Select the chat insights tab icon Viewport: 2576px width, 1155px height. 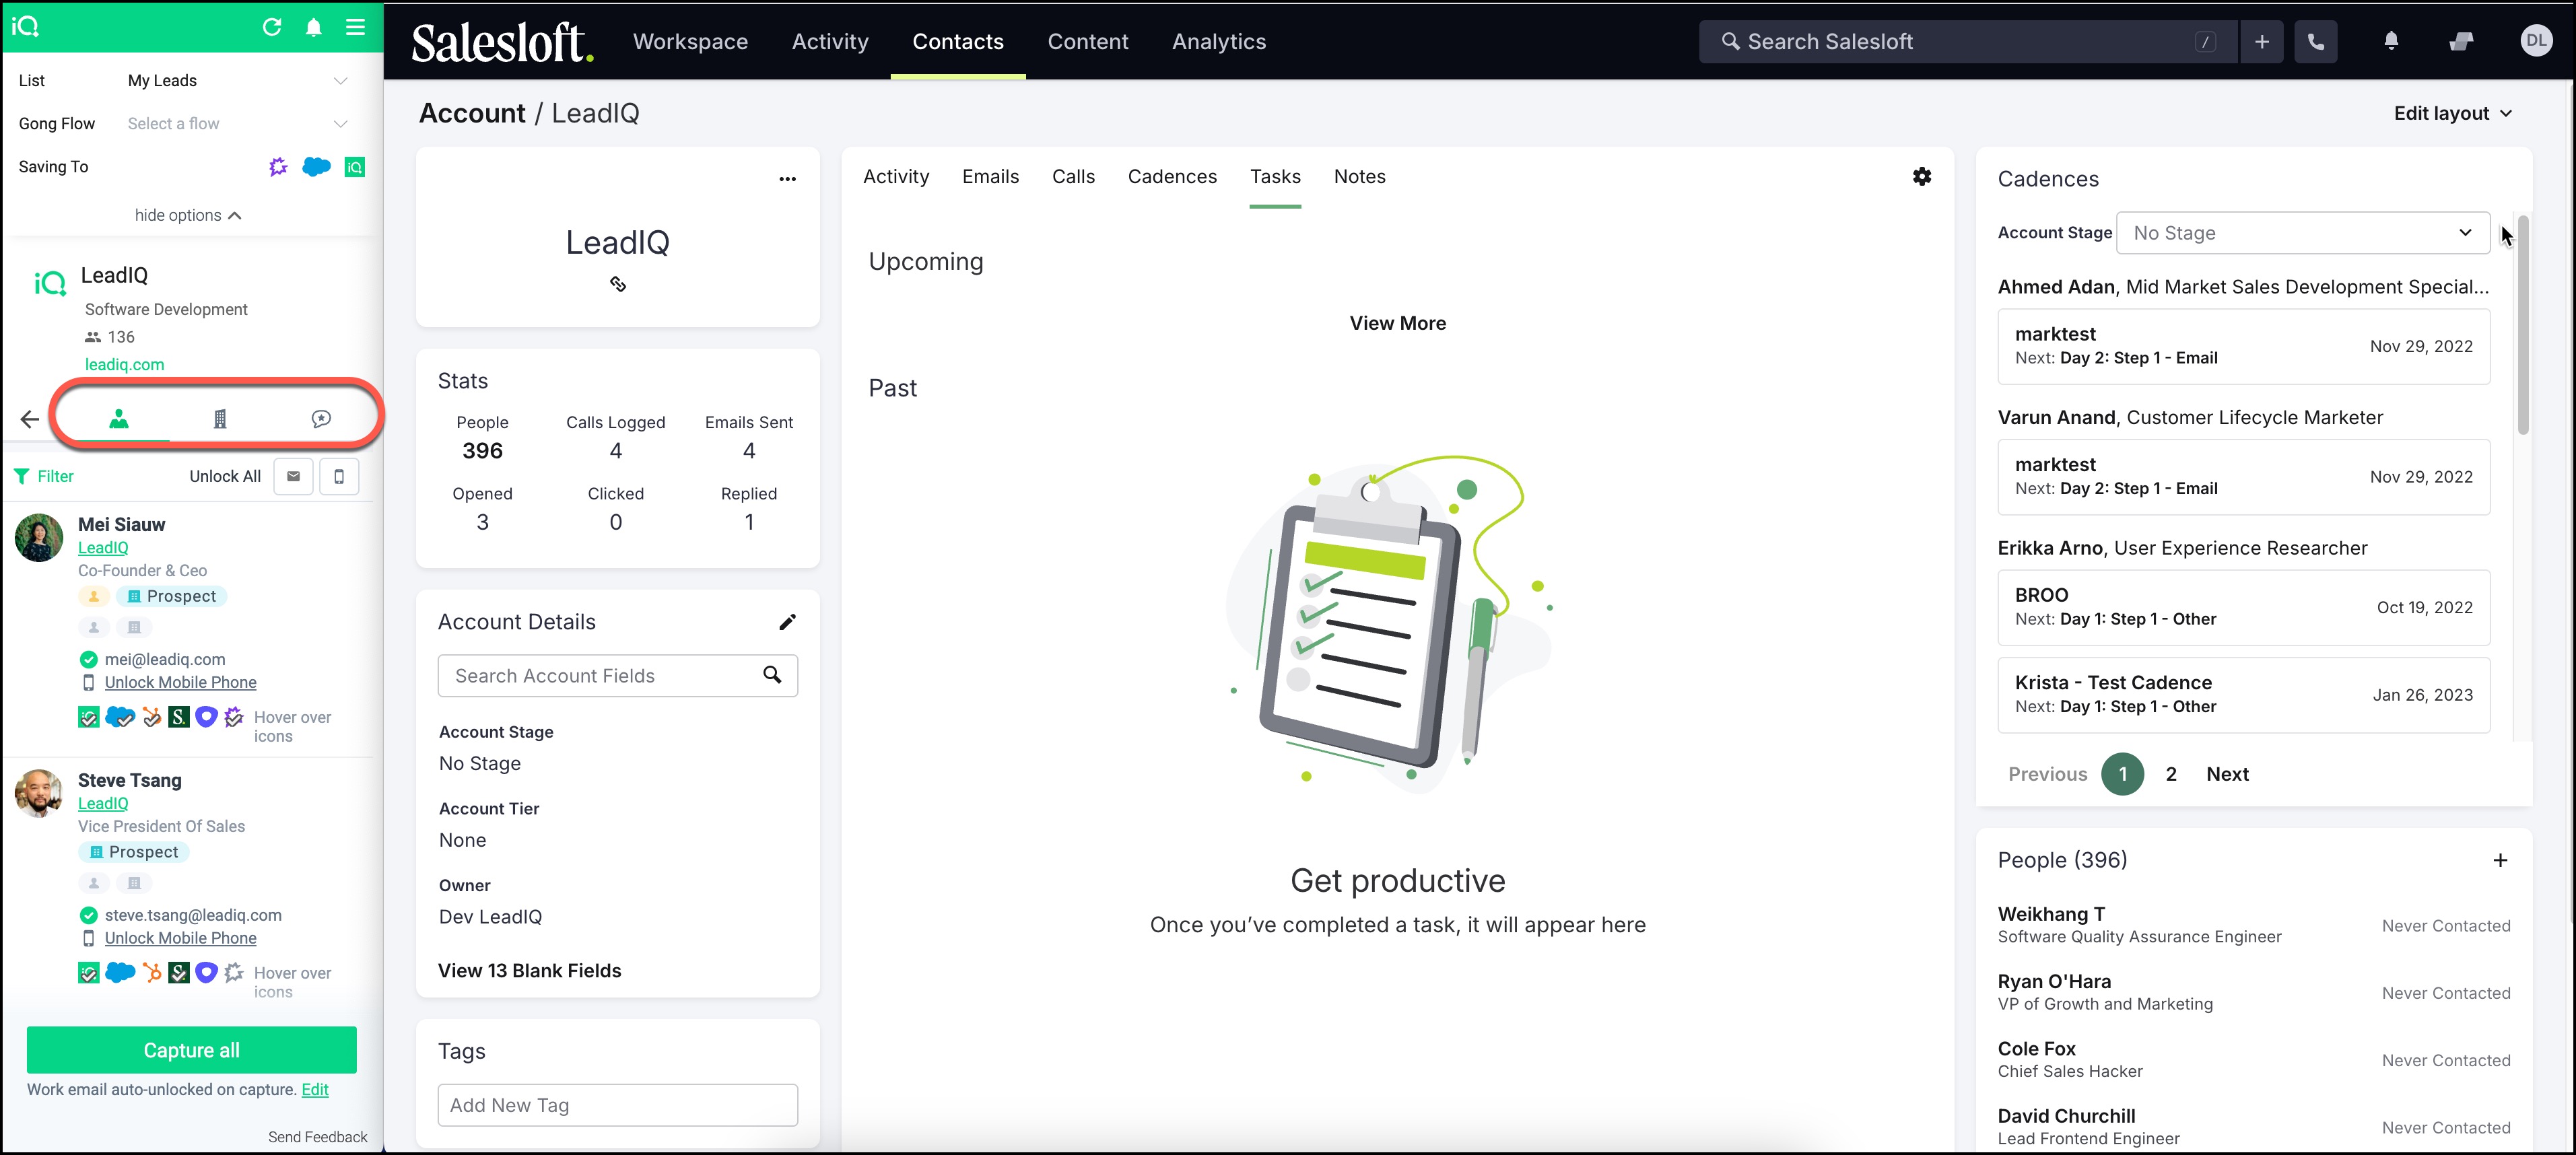[321, 419]
